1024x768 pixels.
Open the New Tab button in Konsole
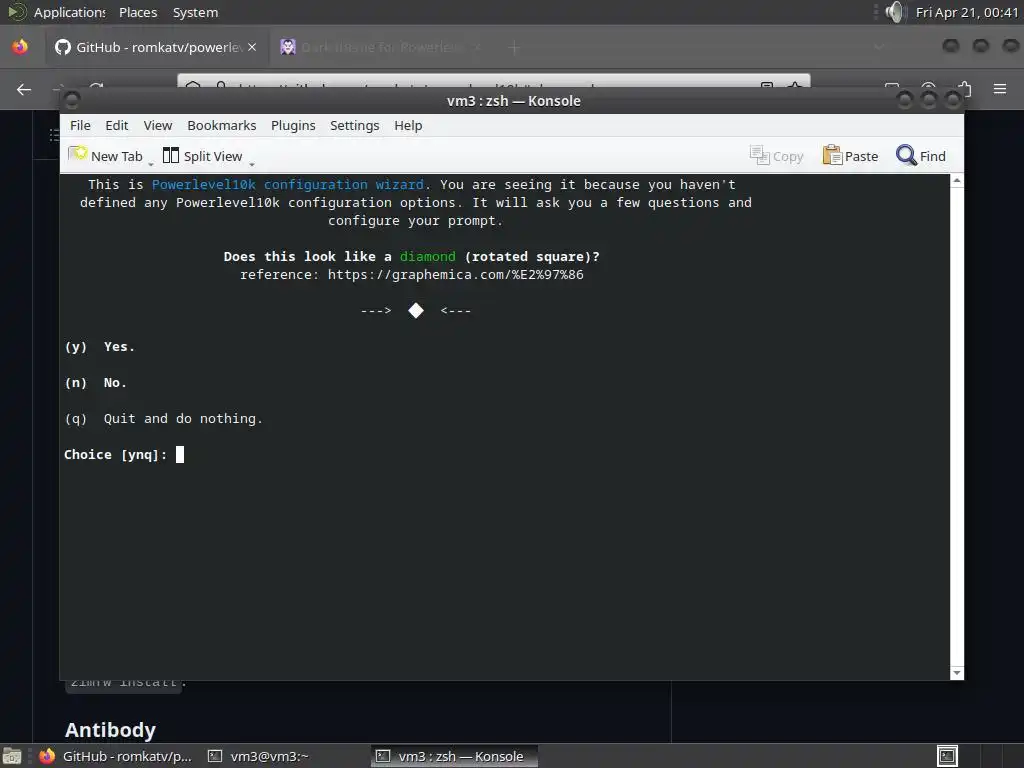tap(105, 156)
